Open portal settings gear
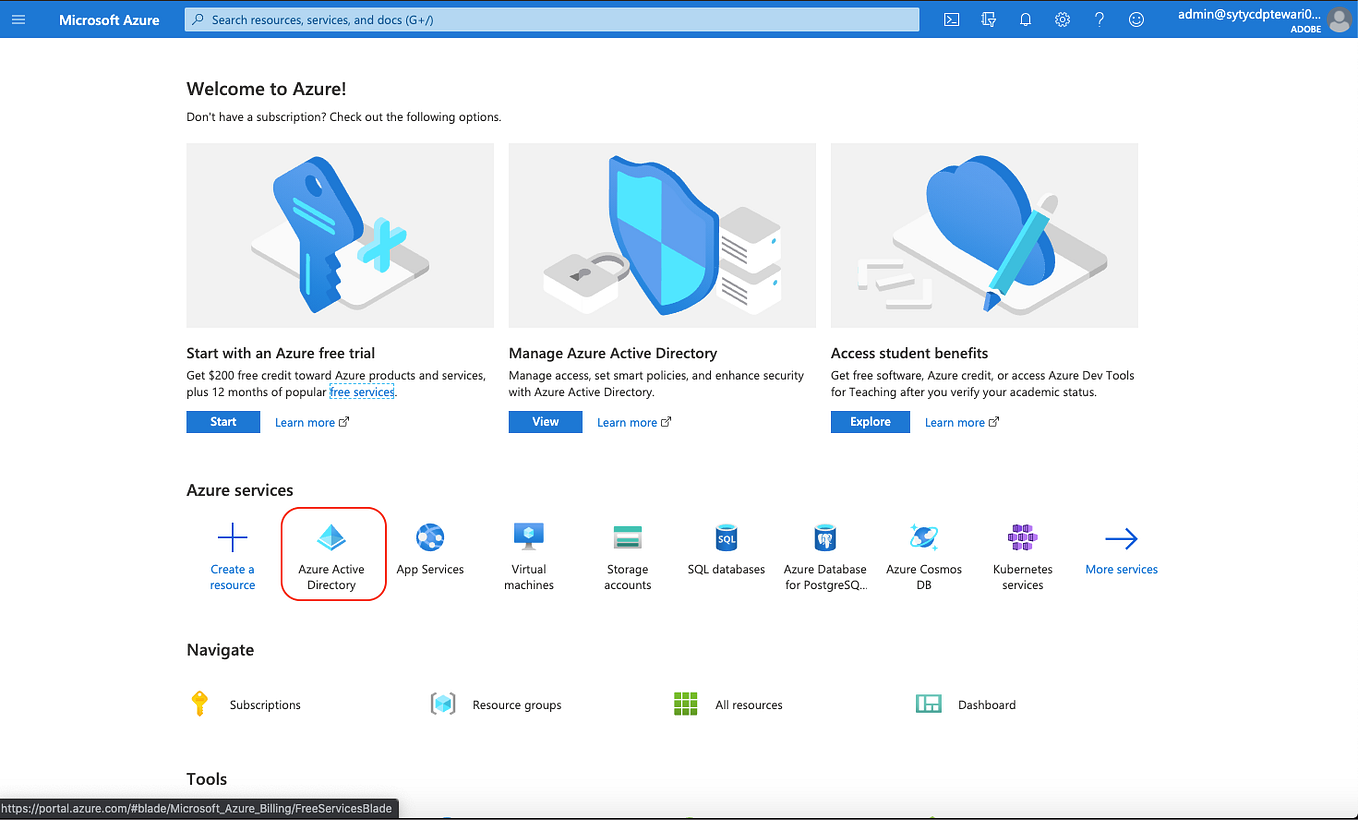 [1062, 19]
